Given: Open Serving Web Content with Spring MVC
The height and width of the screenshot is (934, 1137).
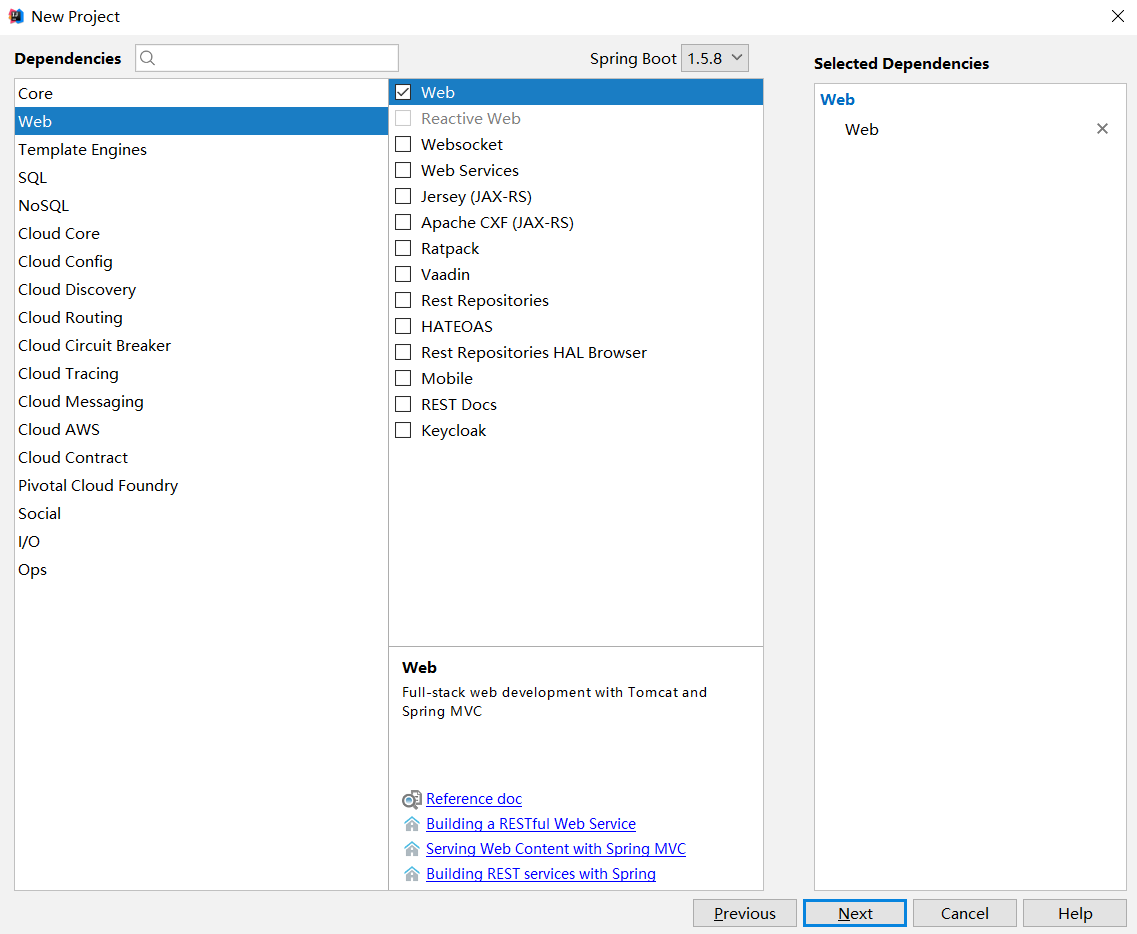Looking at the screenshot, I should pyautogui.click(x=555, y=849).
